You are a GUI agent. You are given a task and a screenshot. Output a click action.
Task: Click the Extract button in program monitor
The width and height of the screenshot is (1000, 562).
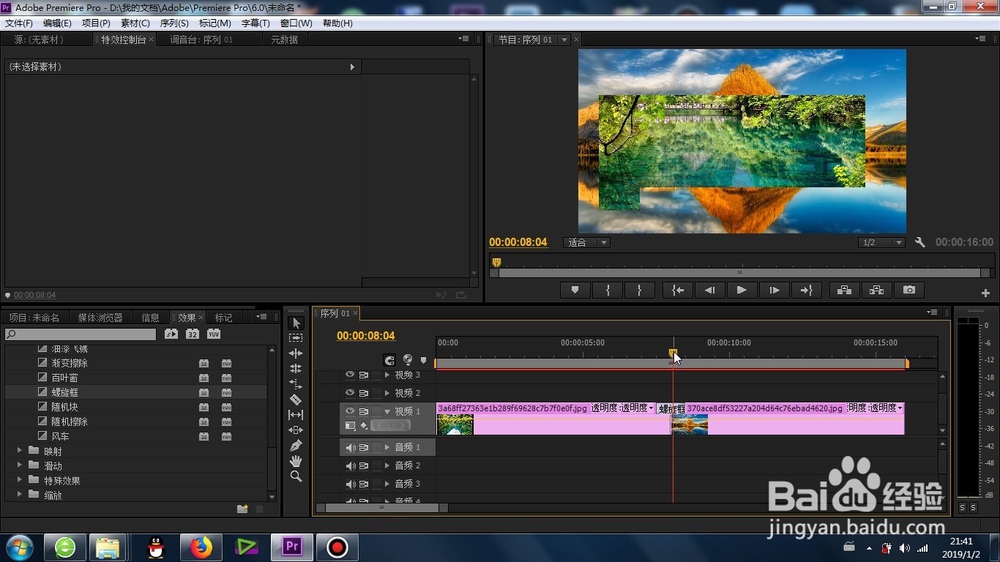876,290
